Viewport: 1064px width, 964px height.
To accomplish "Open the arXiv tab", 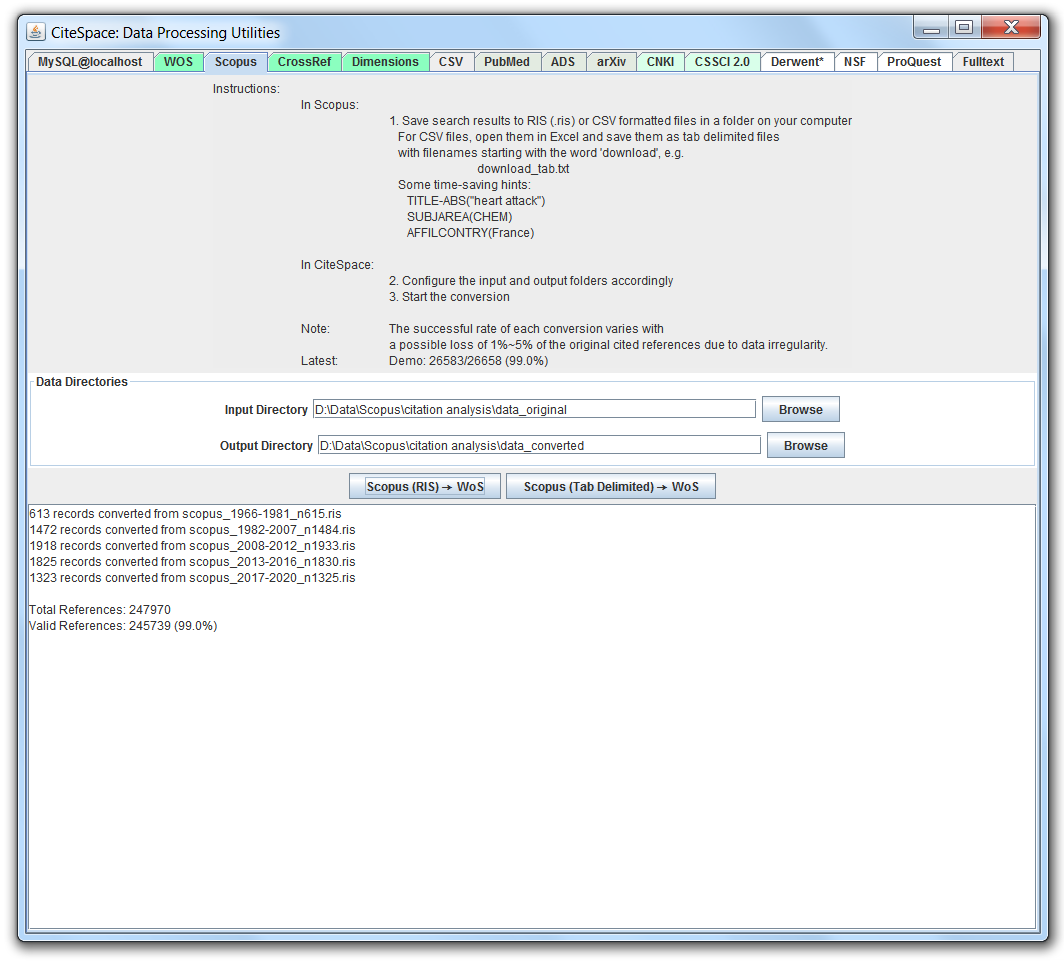I will coord(611,62).
